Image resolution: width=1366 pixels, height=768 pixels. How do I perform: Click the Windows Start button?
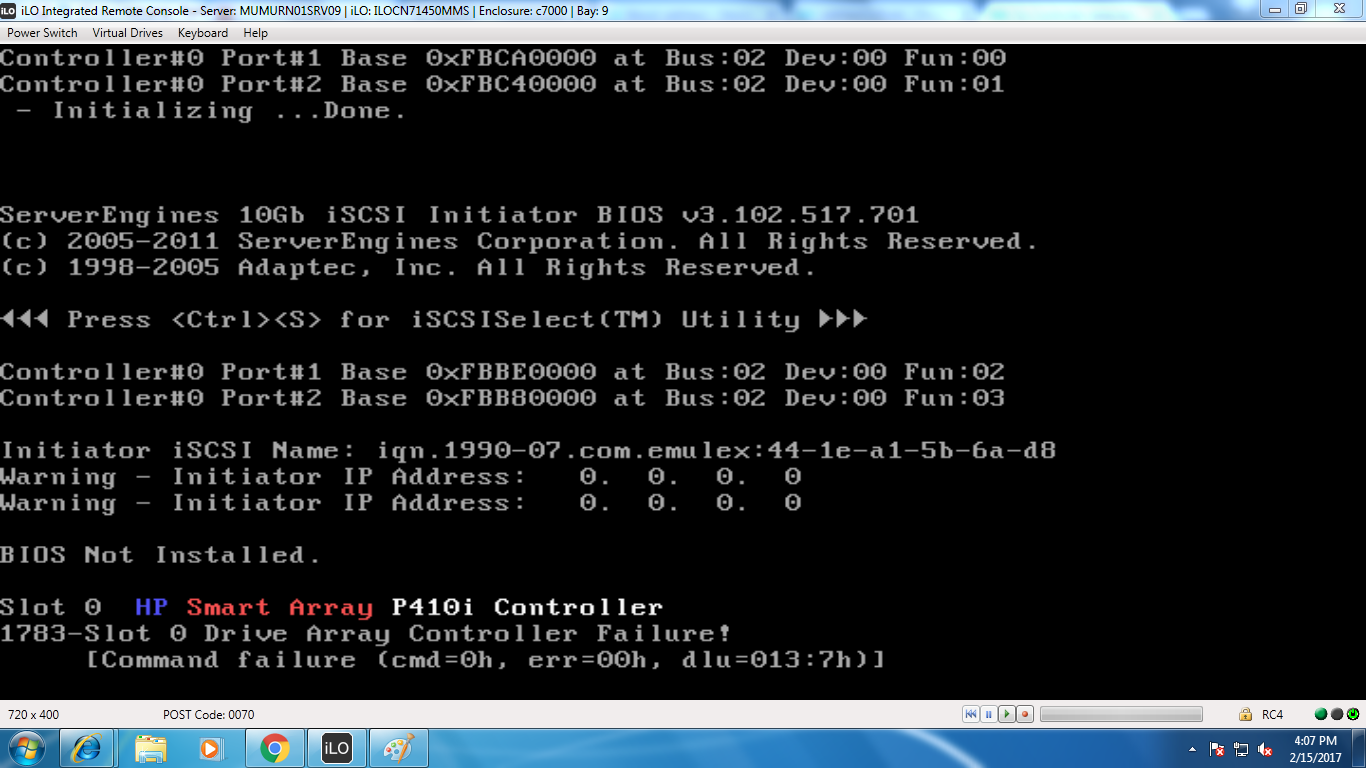click(26, 748)
